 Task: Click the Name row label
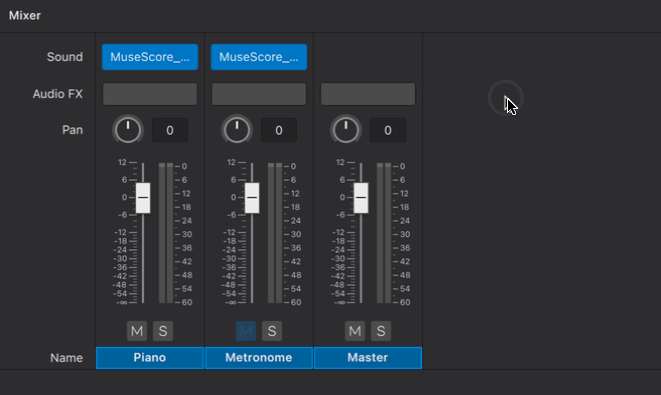pyautogui.click(x=67, y=358)
